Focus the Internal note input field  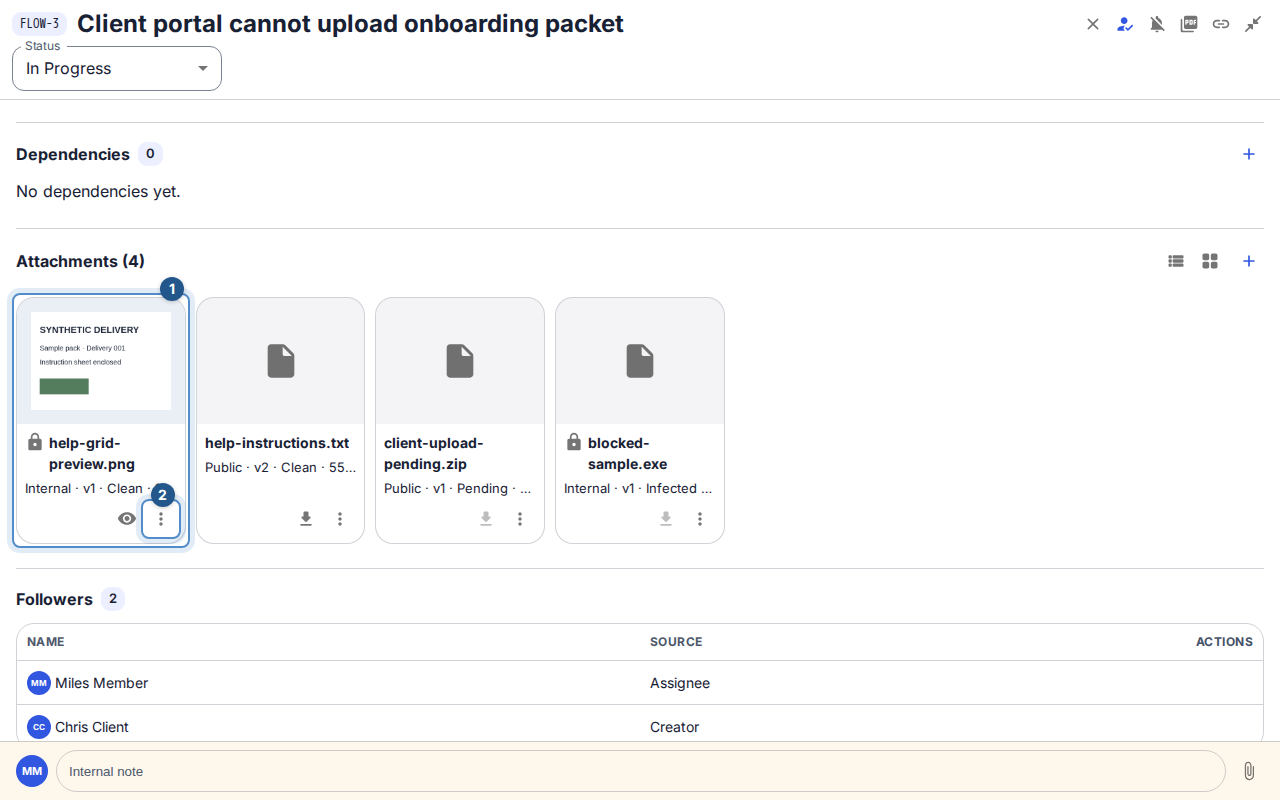tap(641, 771)
